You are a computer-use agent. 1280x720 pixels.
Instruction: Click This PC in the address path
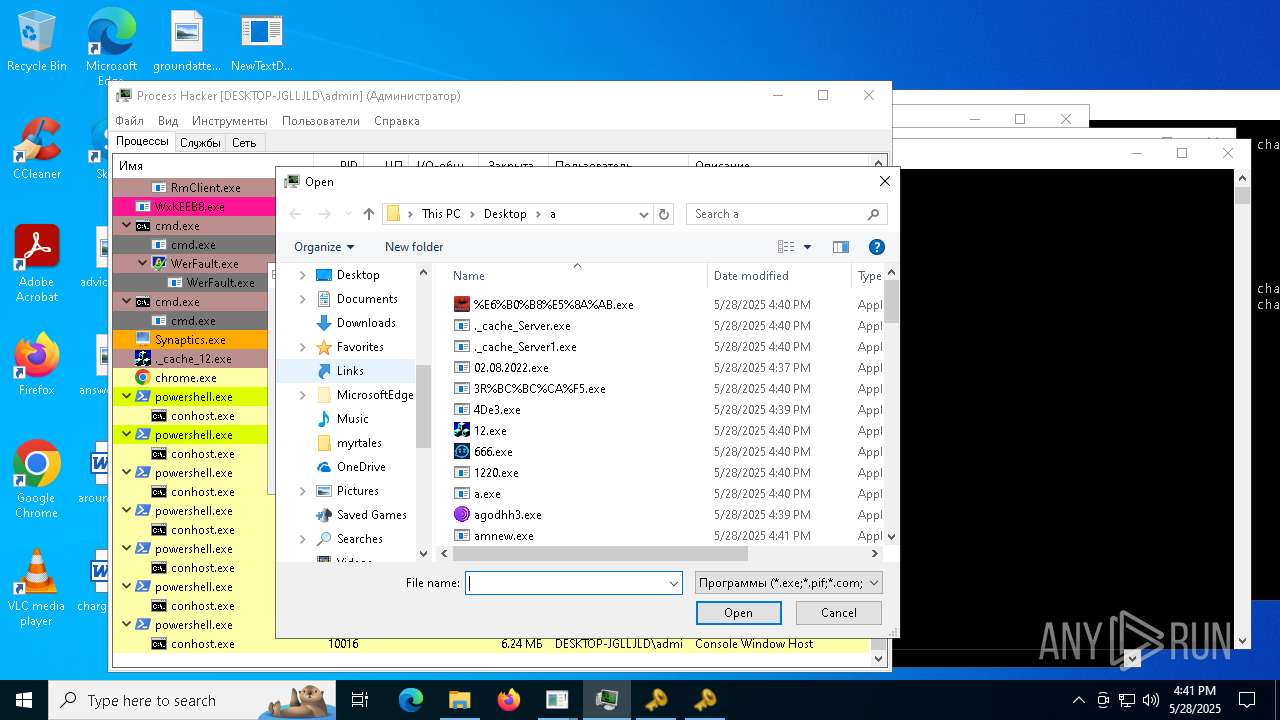click(441, 214)
